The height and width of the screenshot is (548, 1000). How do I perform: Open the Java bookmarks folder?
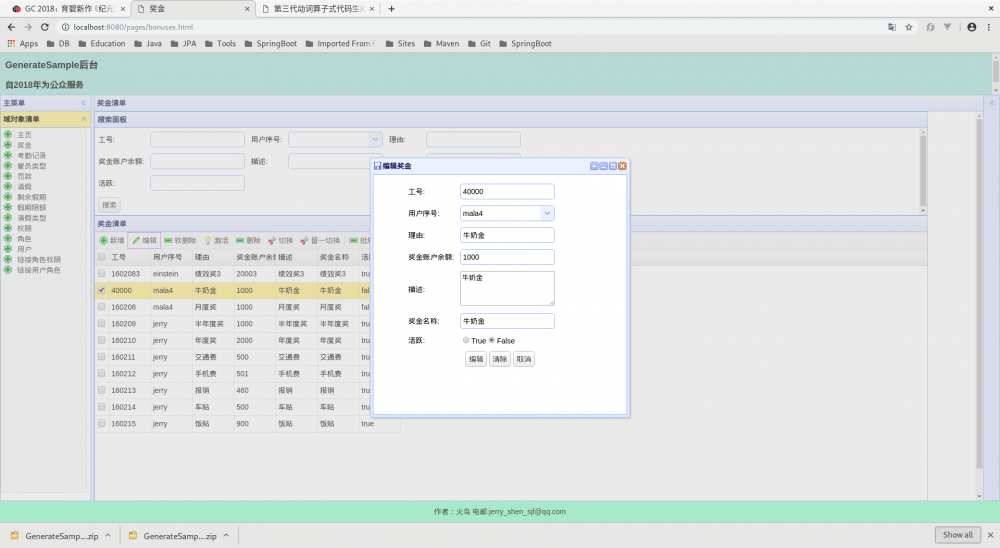[148, 43]
